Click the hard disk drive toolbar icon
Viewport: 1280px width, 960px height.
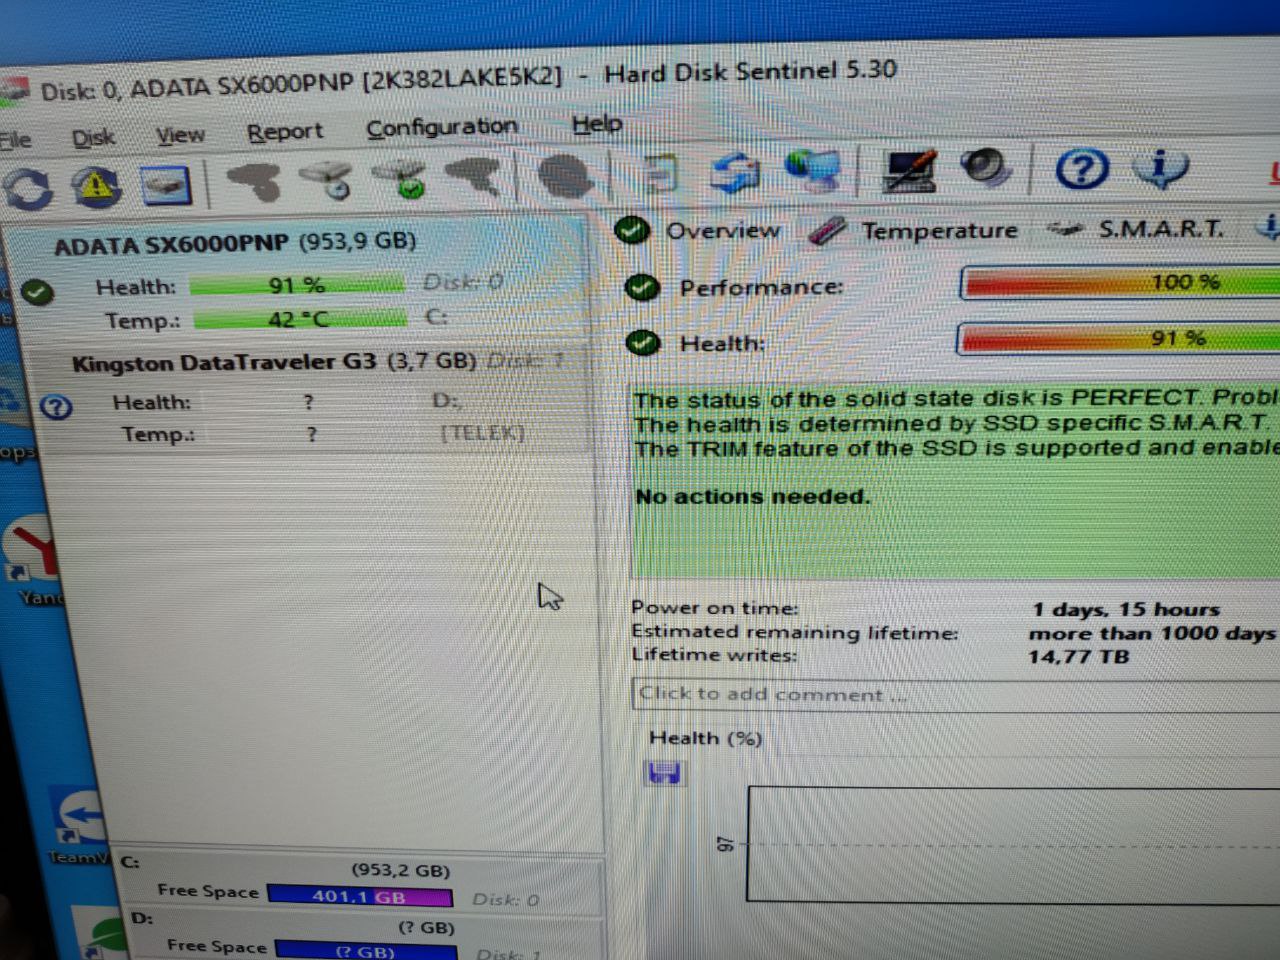tap(165, 186)
